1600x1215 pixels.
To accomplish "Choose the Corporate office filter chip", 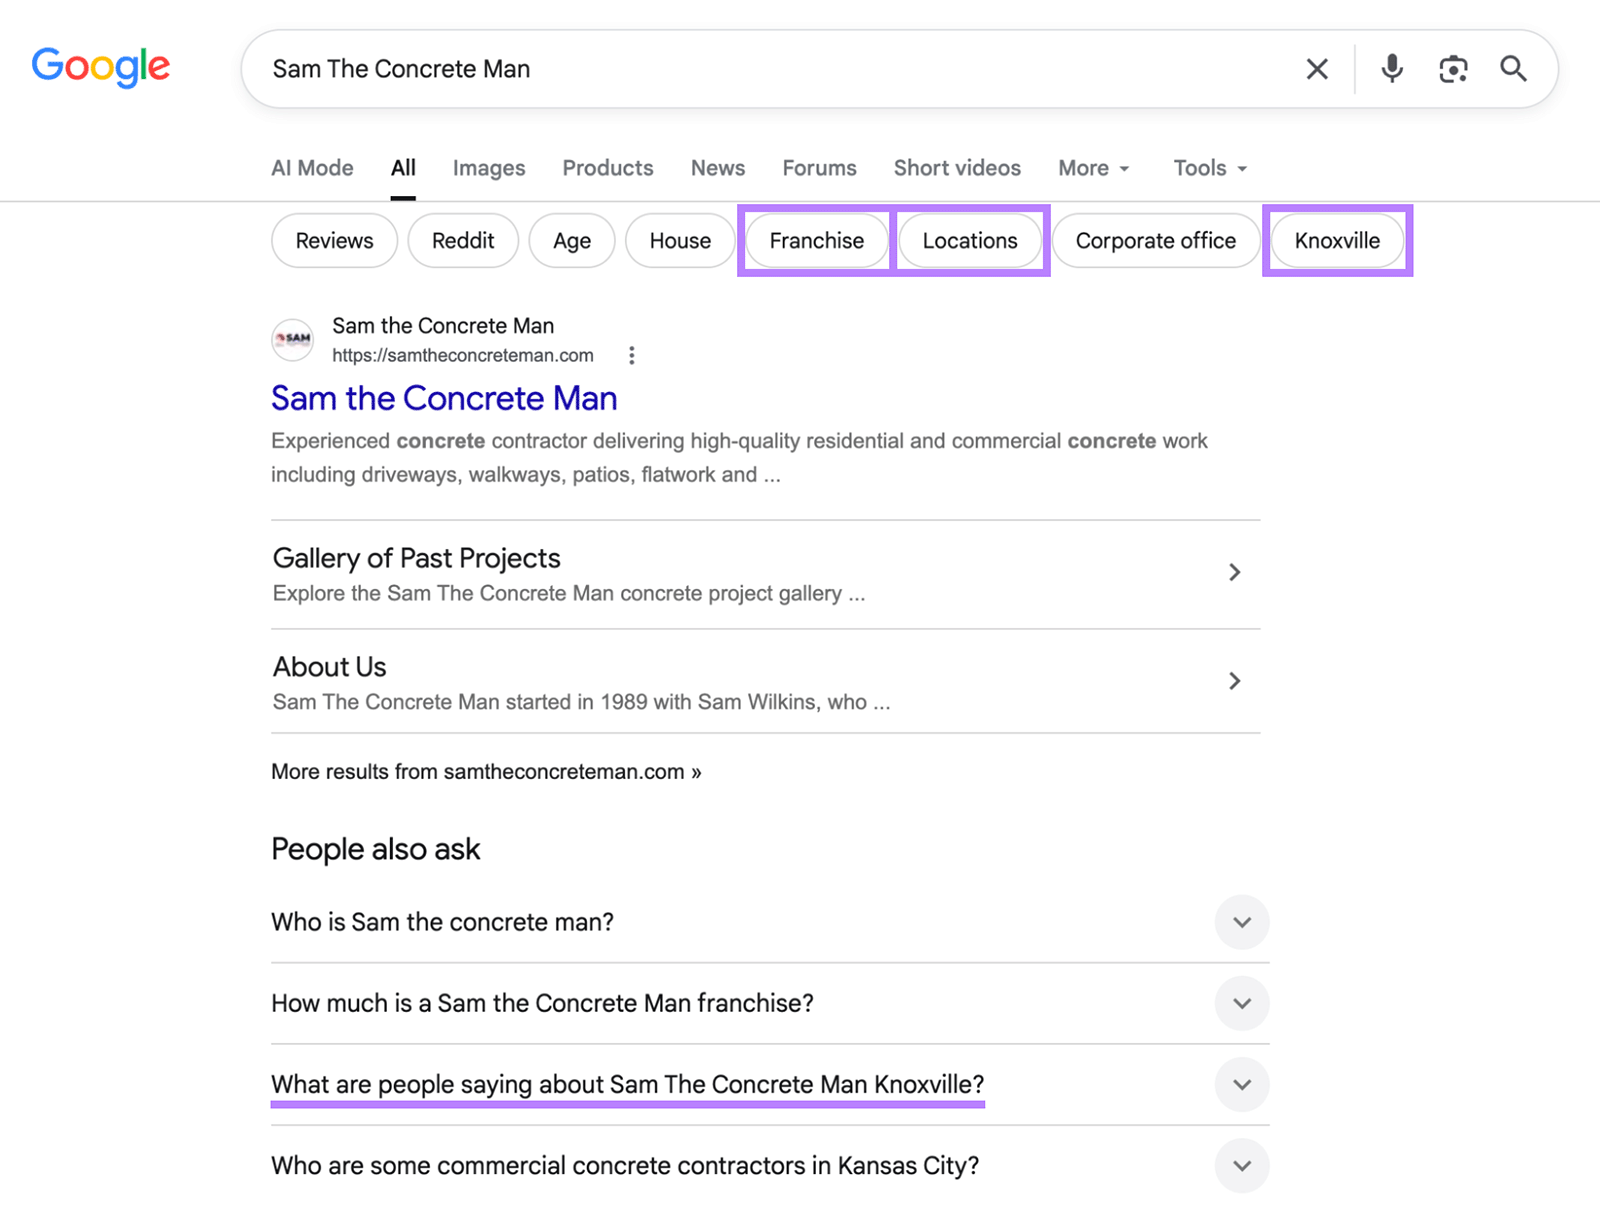I will (x=1156, y=240).
